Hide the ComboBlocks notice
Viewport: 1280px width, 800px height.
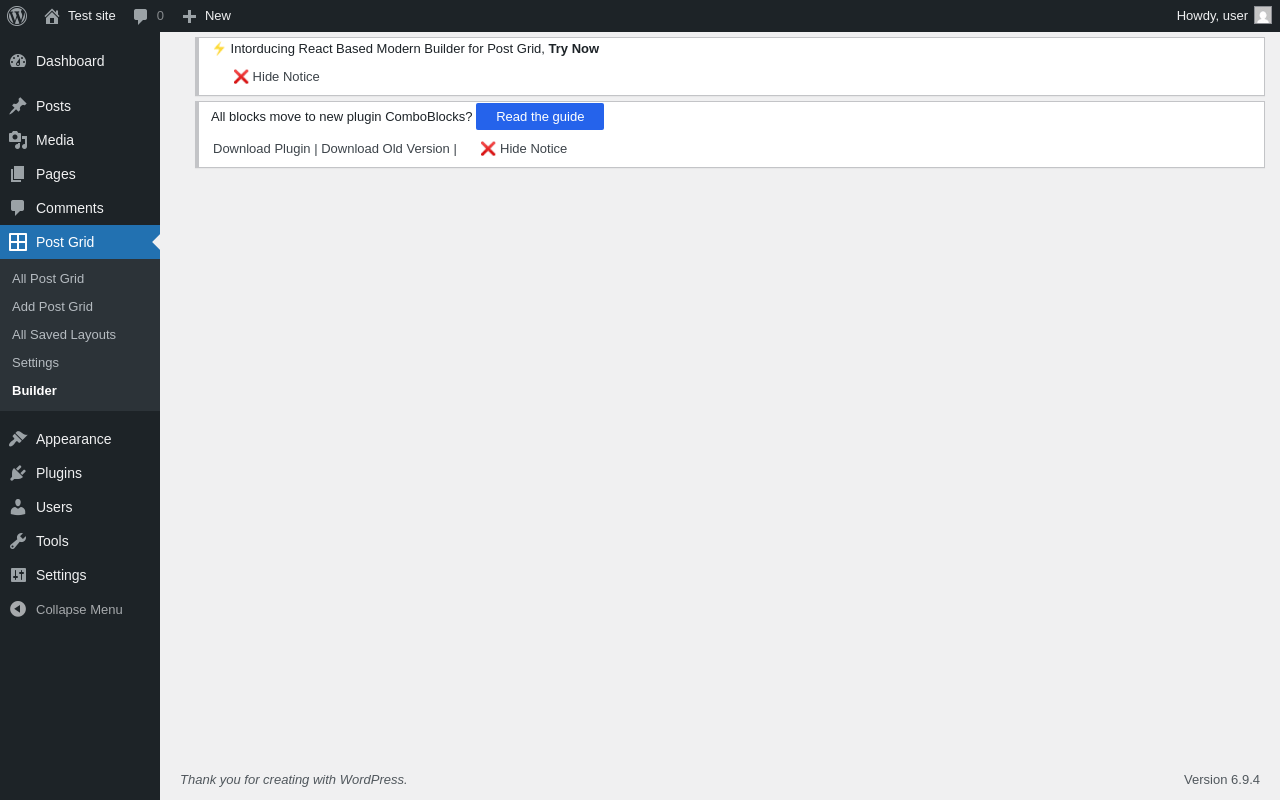point(523,149)
